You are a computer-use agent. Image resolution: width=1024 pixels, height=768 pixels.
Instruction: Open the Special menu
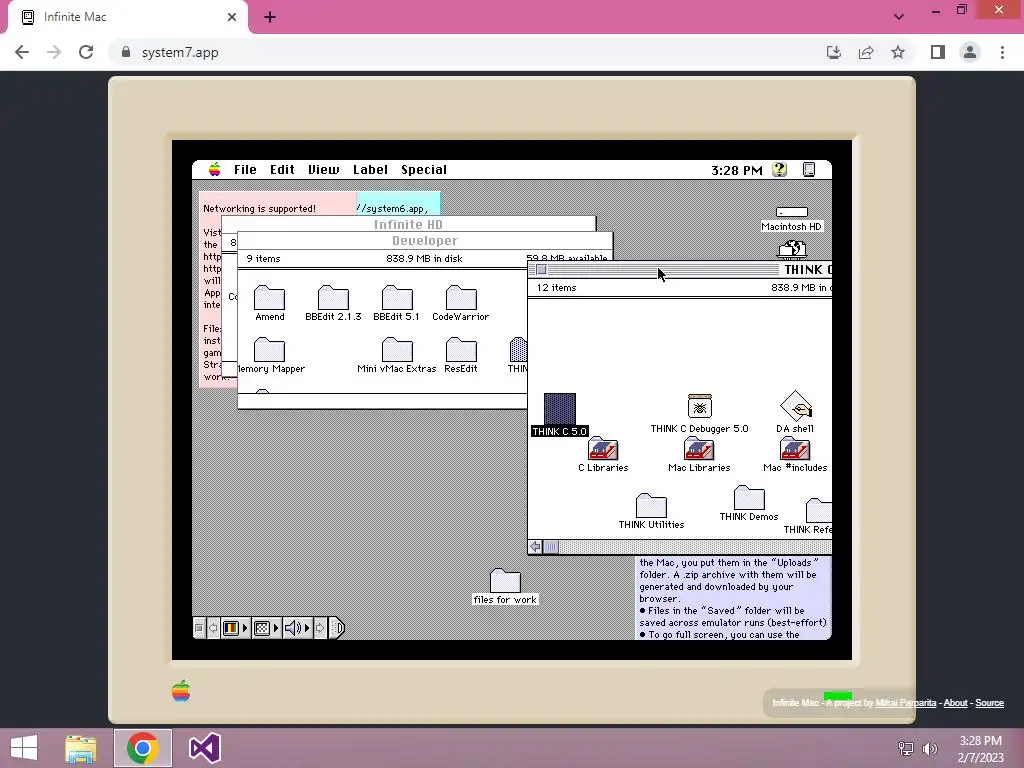pos(424,170)
